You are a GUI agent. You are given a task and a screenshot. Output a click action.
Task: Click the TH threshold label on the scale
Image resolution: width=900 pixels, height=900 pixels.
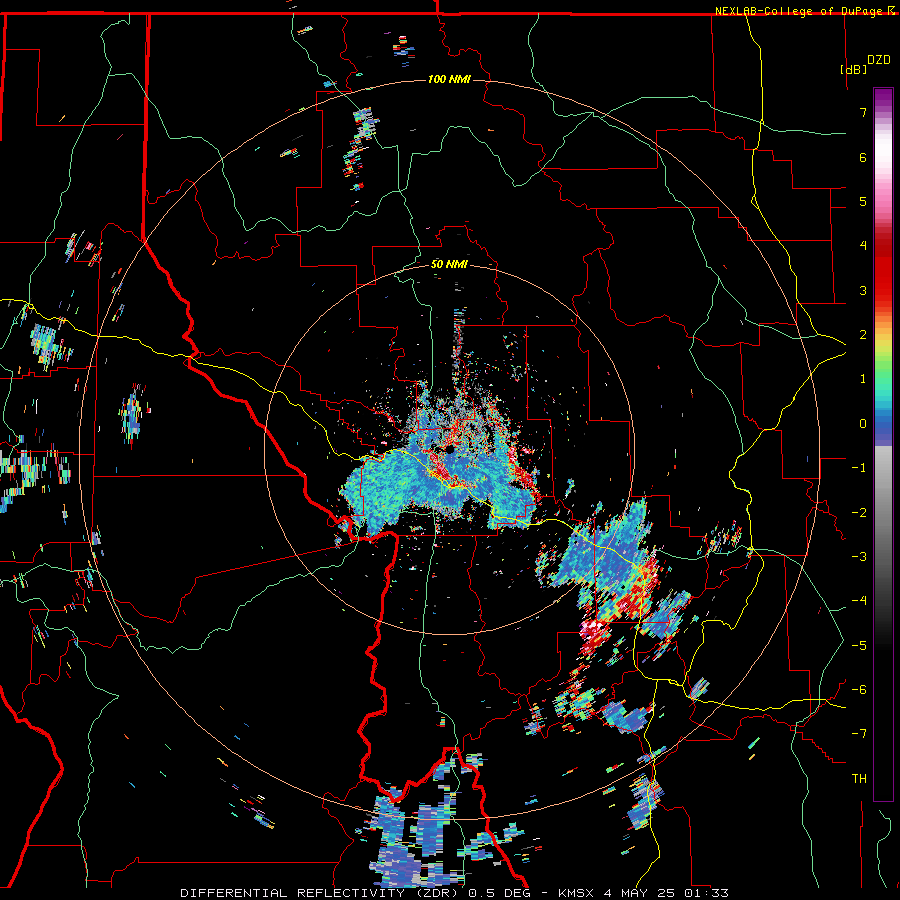pos(859,779)
